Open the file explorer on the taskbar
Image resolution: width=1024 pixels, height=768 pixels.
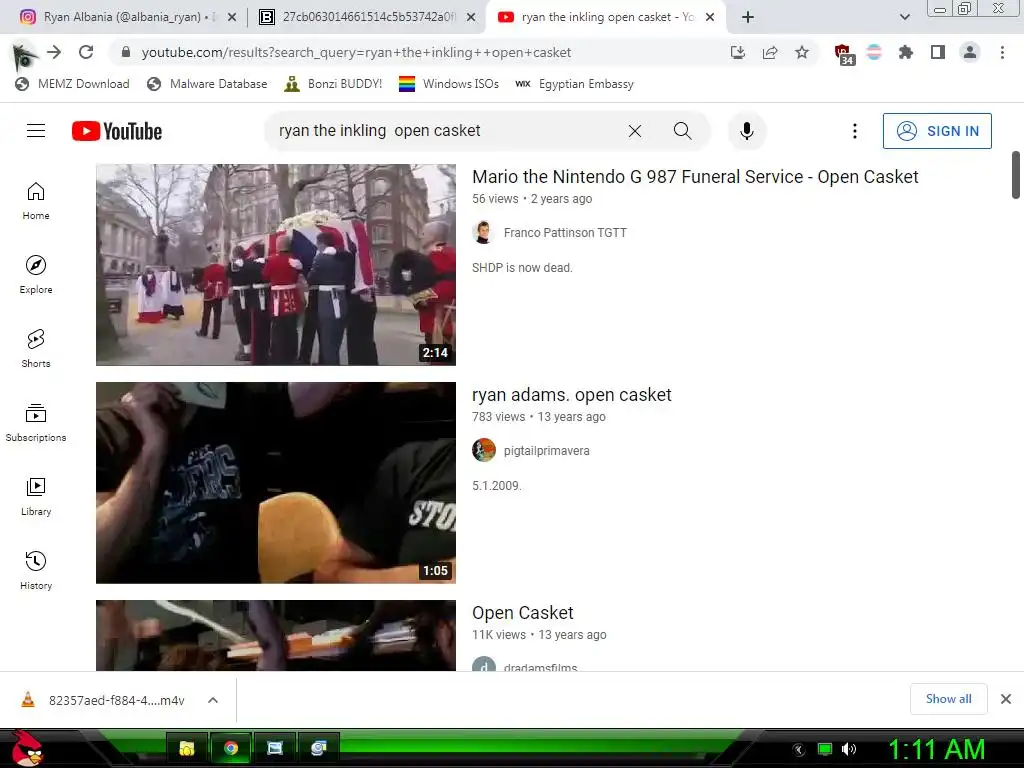(187, 748)
